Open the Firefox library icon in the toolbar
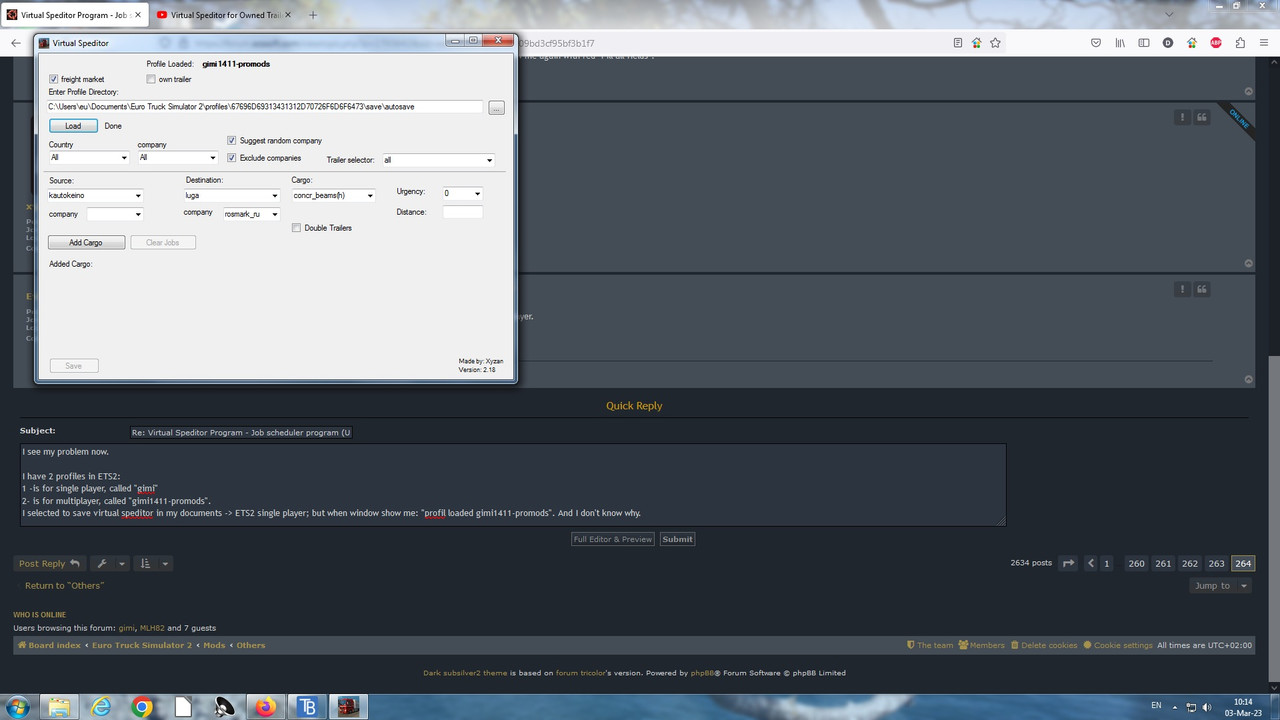 pyautogui.click(x=1120, y=43)
